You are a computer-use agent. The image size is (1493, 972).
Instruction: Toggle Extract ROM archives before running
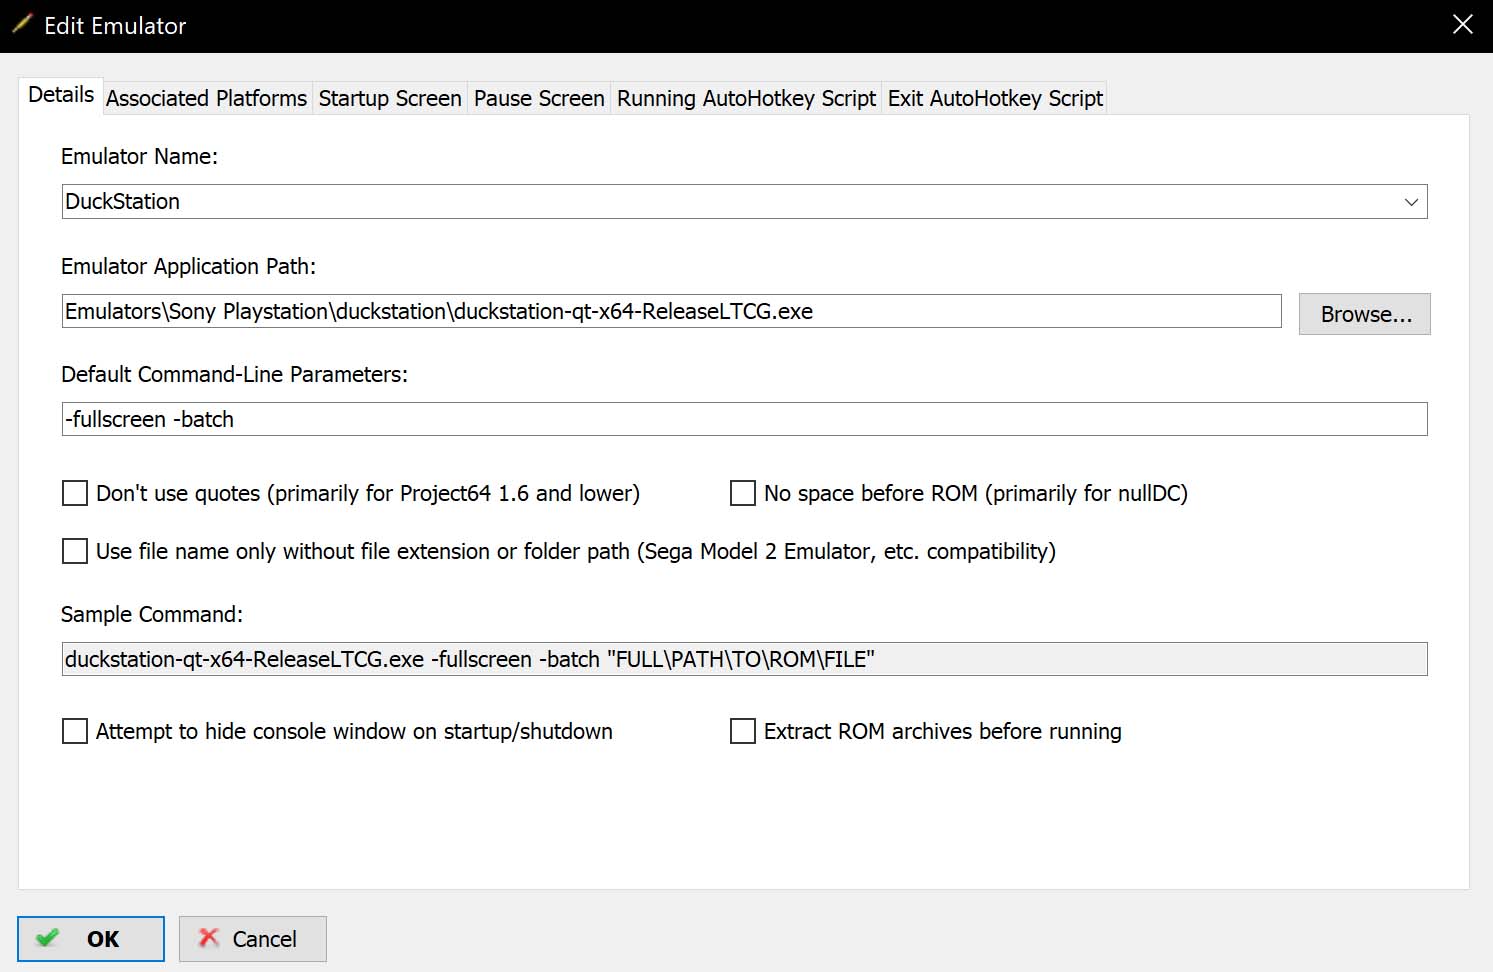click(743, 731)
